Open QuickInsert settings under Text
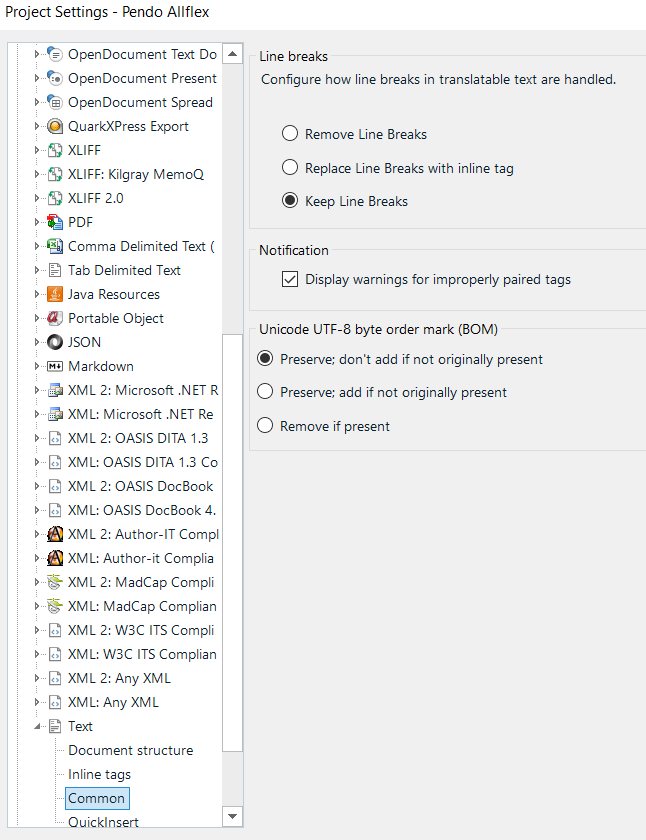 pyautogui.click(x=103, y=821)
